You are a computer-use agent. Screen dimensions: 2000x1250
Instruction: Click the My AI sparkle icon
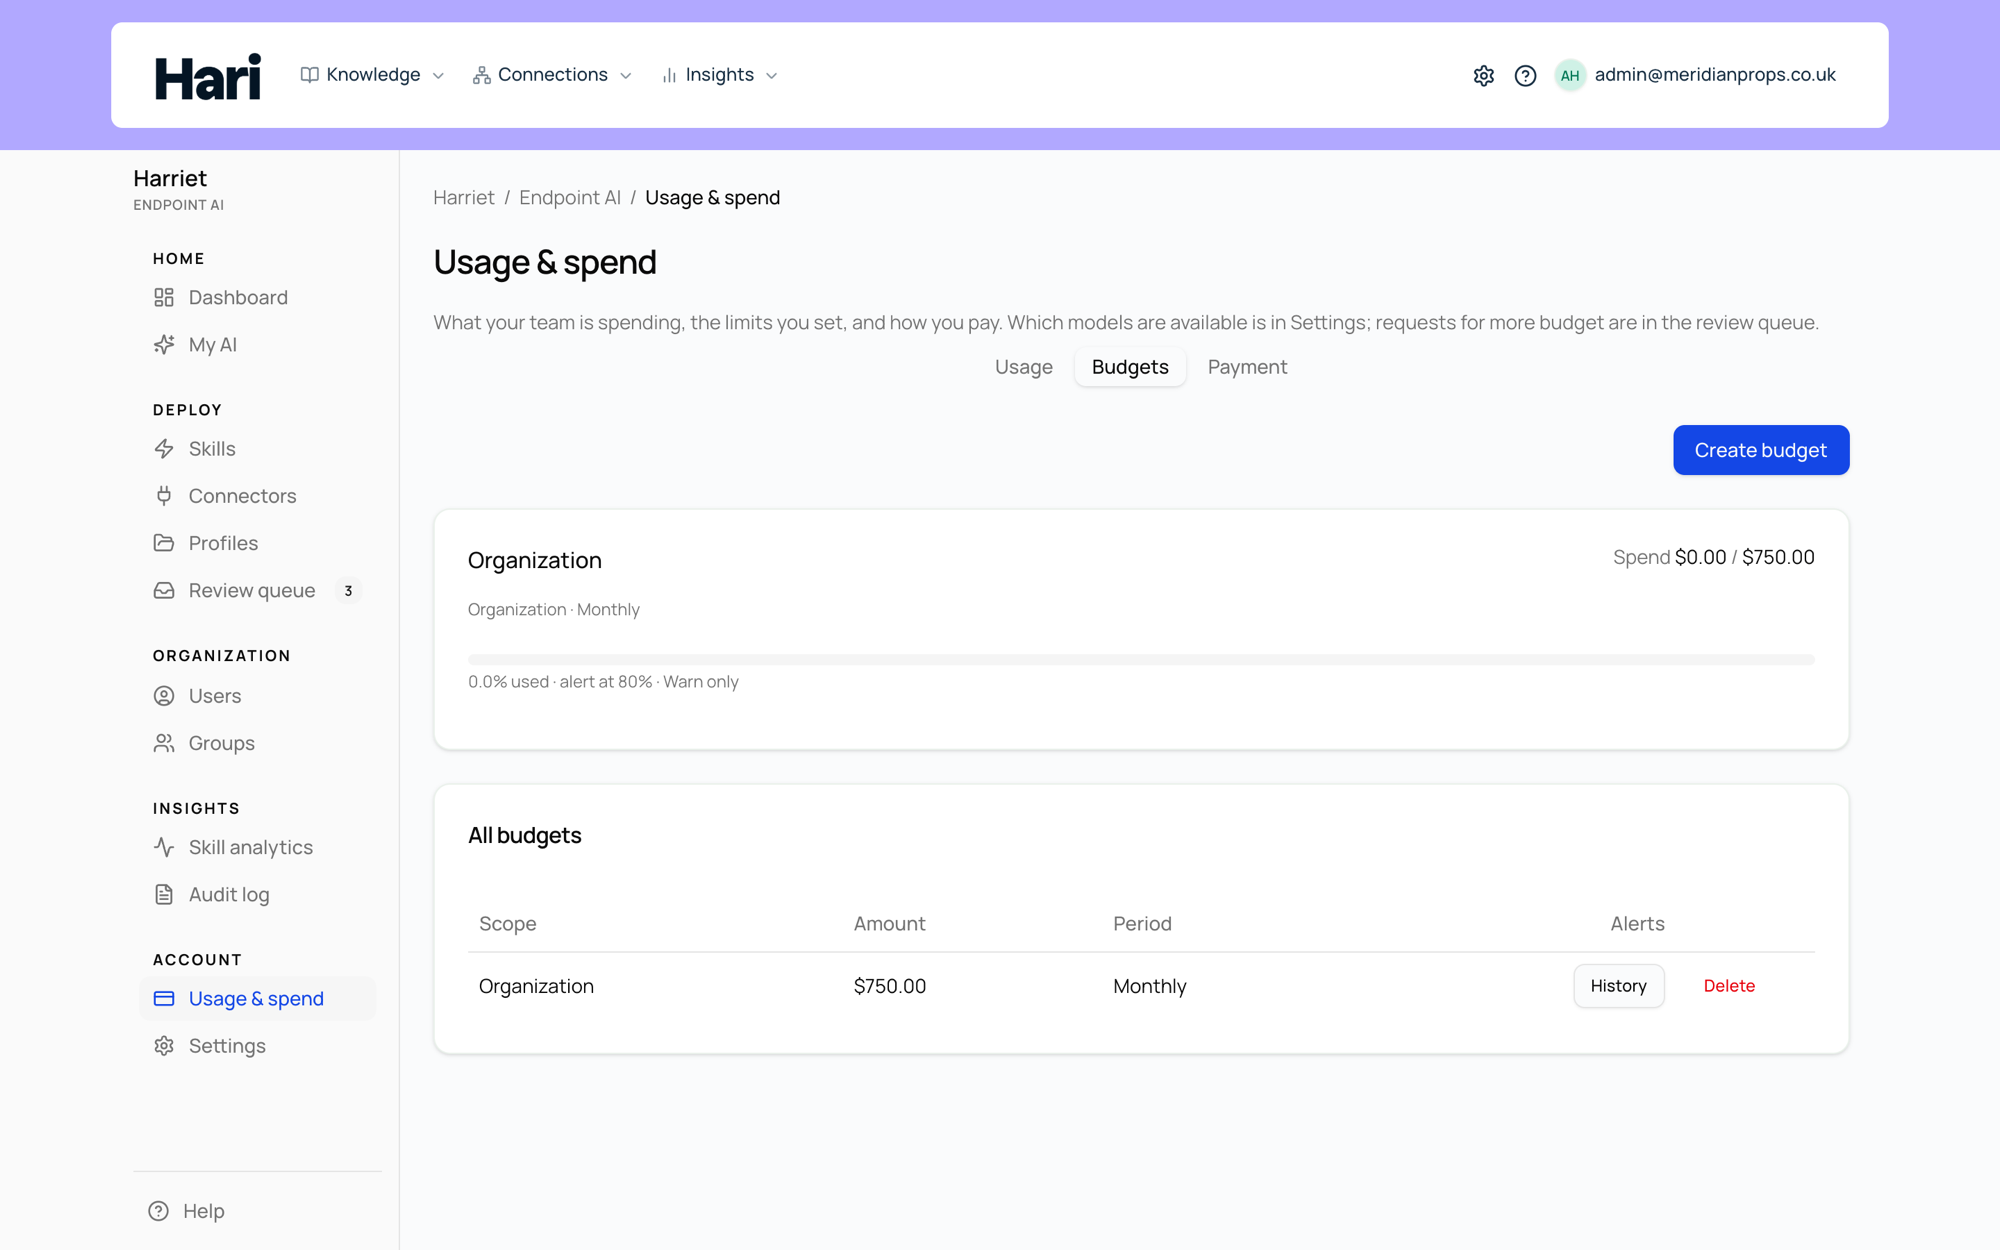(164, 344)
